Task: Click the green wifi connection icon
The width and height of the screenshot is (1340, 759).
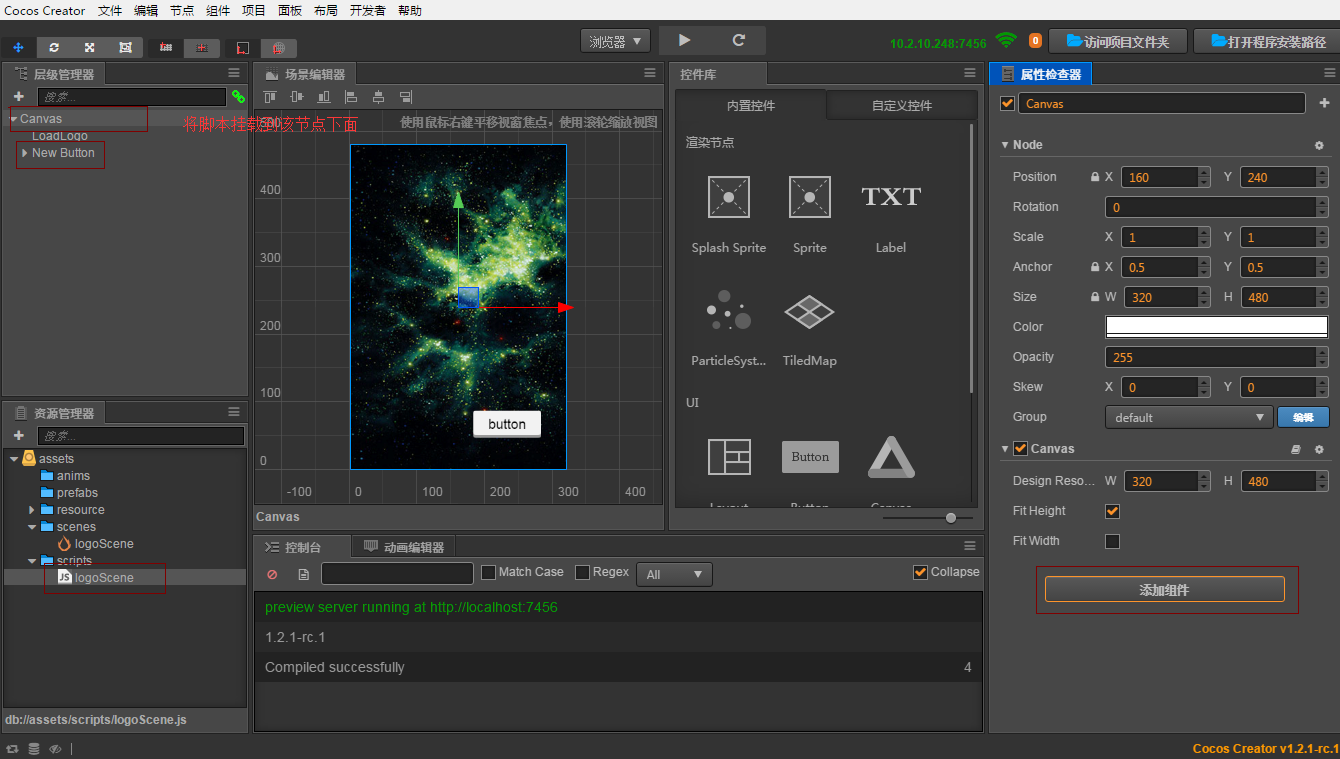Action: 1006,40
